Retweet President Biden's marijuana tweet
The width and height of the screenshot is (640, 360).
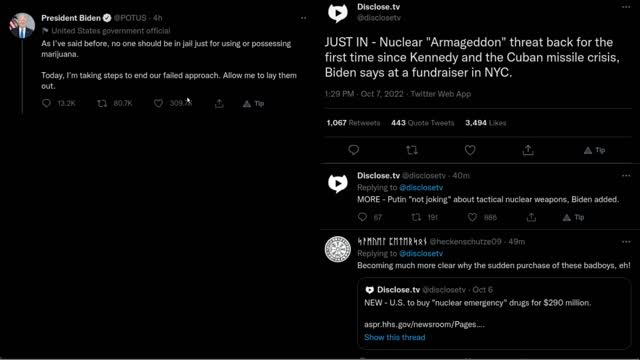pos(102,103)
